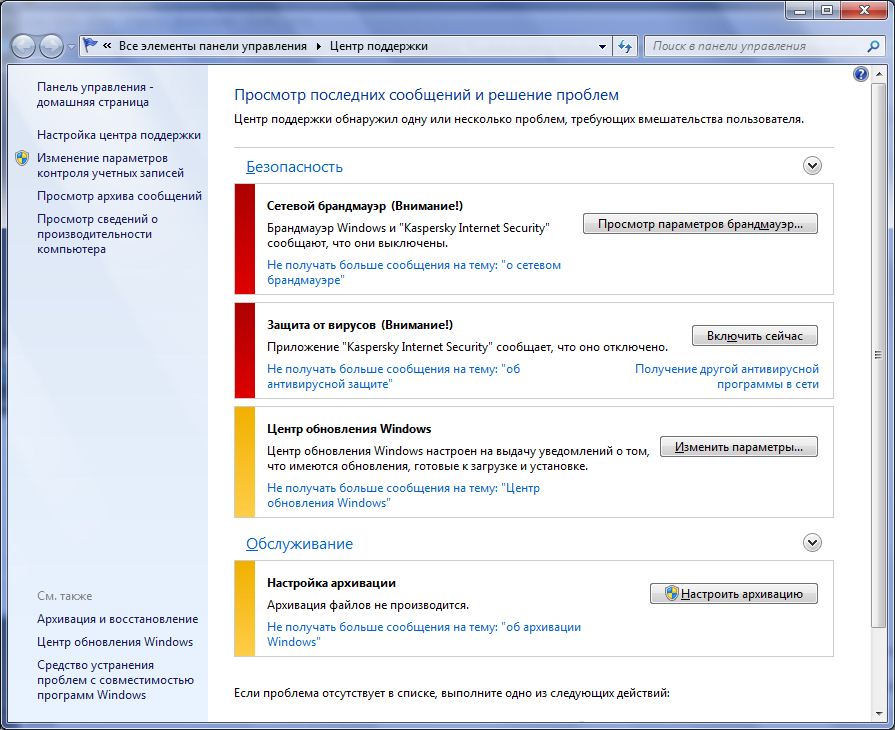This screenshot has width=895, height=730.
Task: Select 'Центр поддержки' breadcrumb
Action: [378, 46]
